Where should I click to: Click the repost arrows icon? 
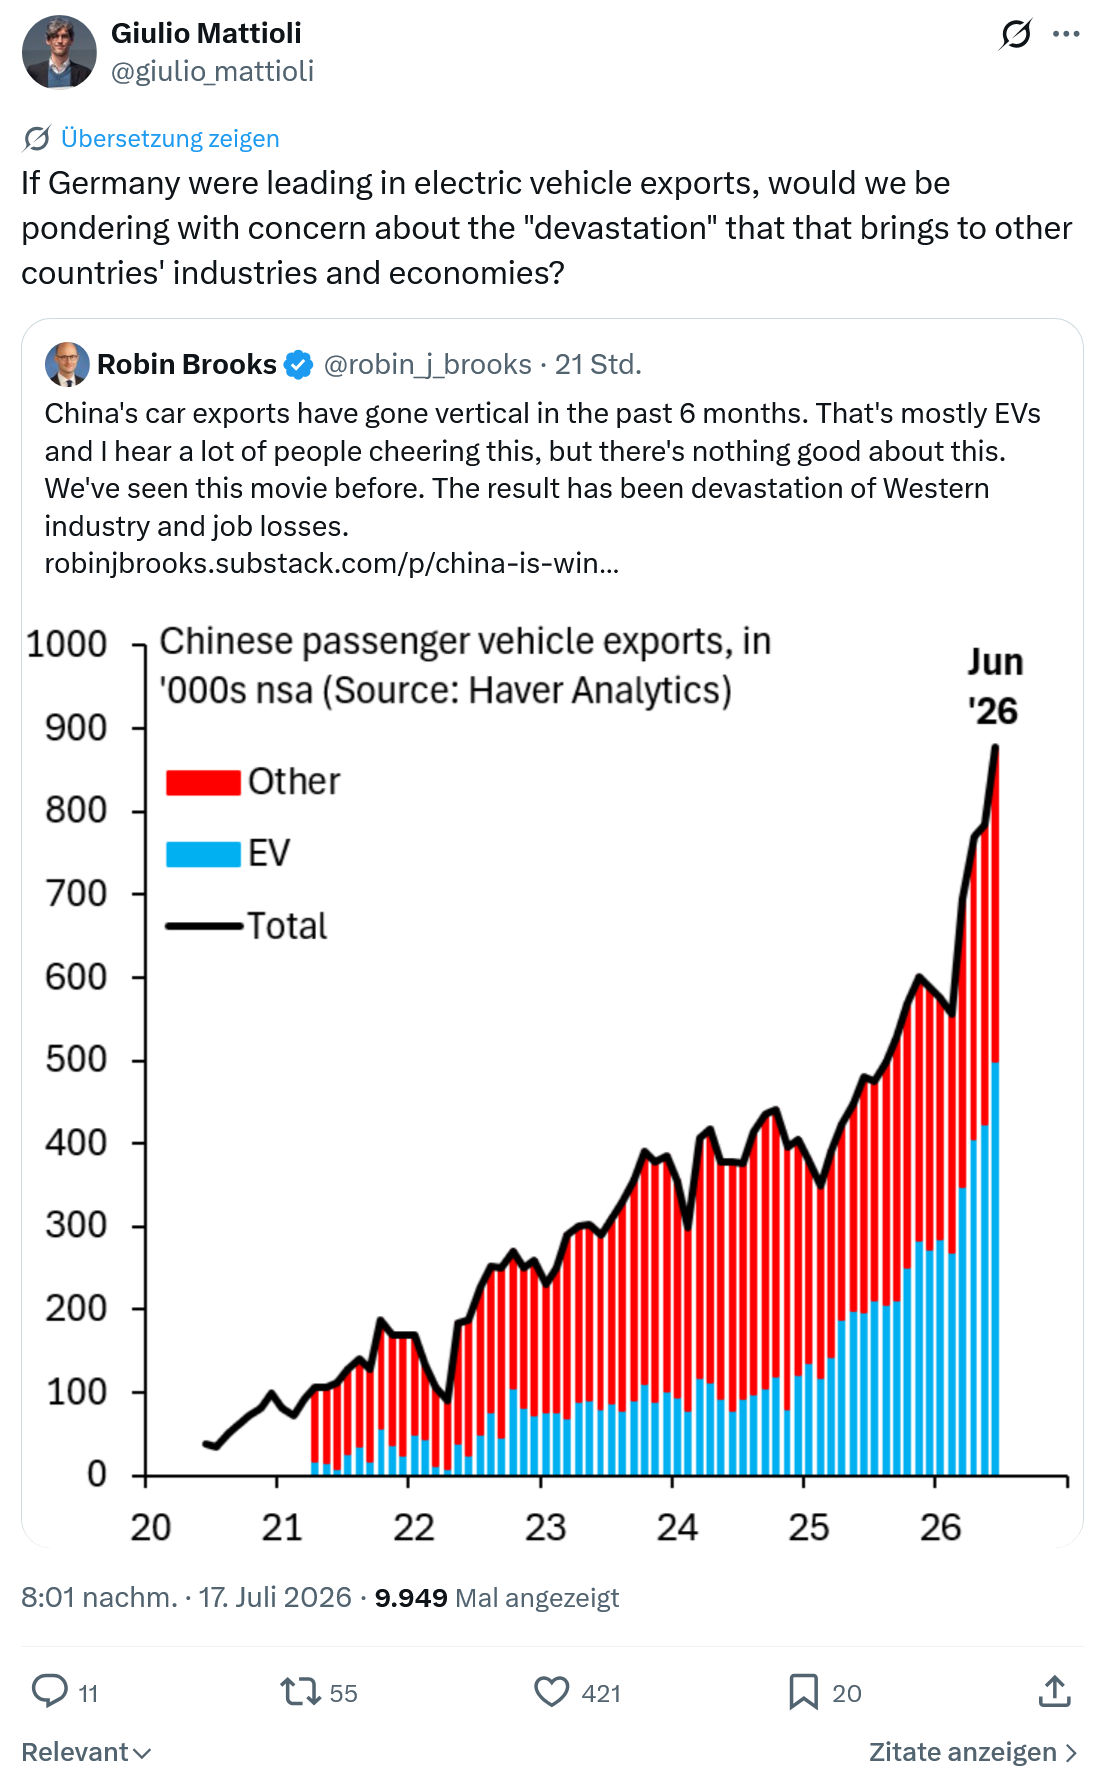tap(300, 1692)
